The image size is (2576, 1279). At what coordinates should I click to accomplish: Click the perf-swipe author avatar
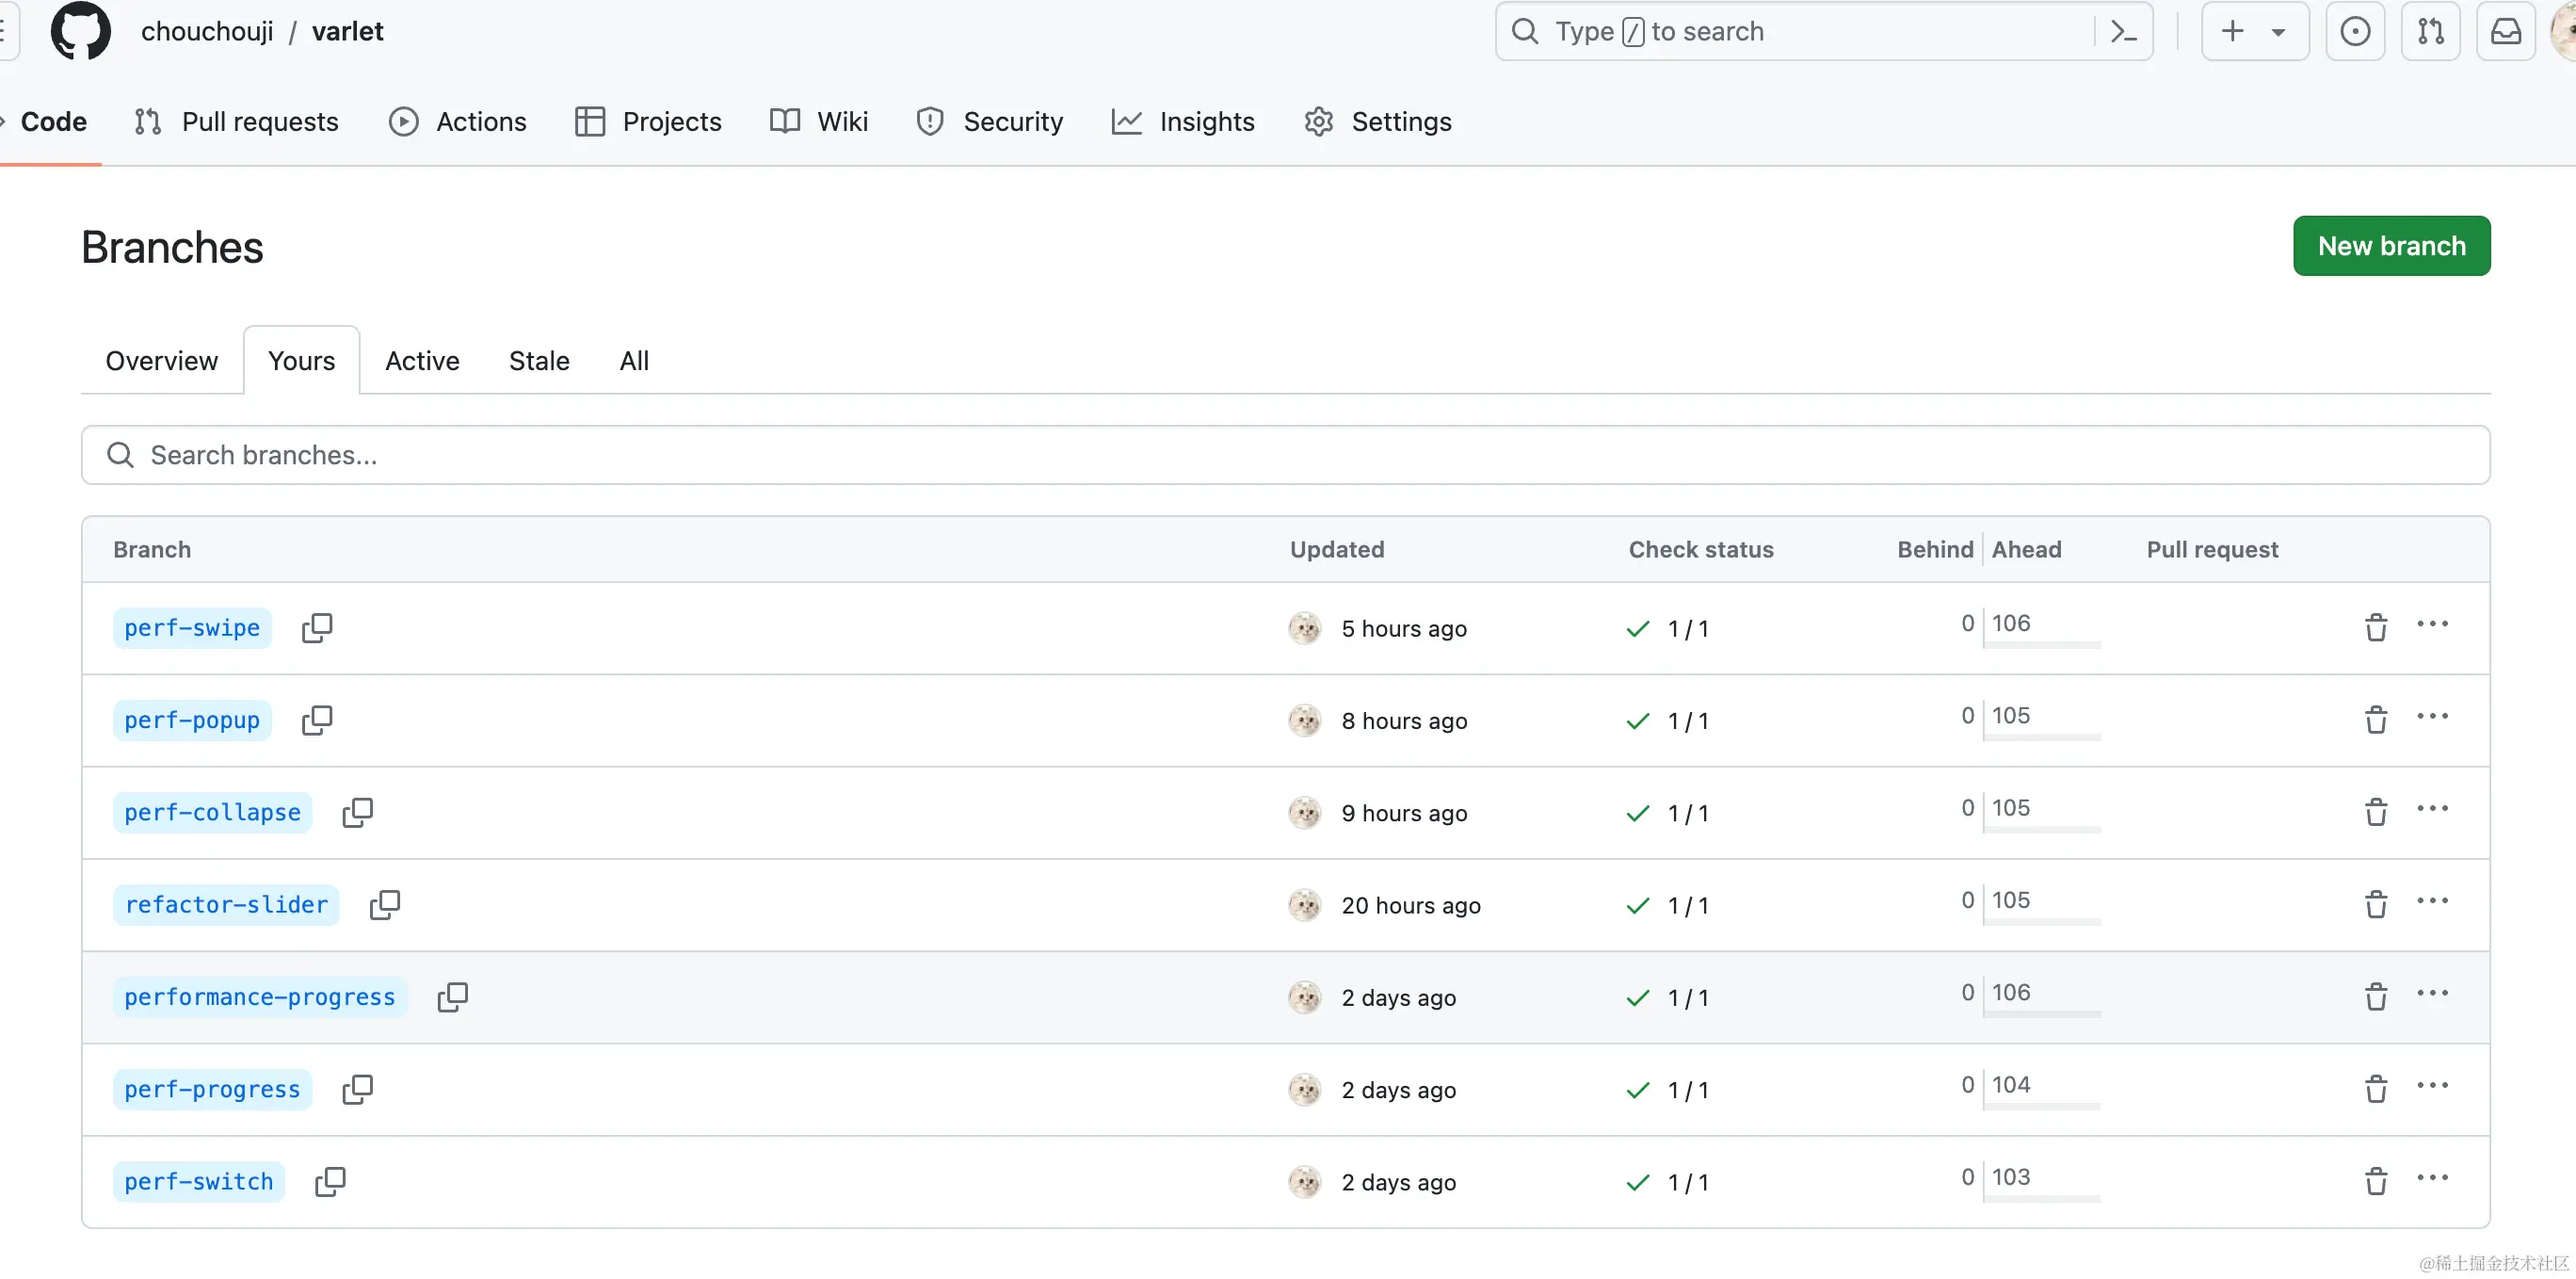pyautogui.click(x=1305, y=628)
